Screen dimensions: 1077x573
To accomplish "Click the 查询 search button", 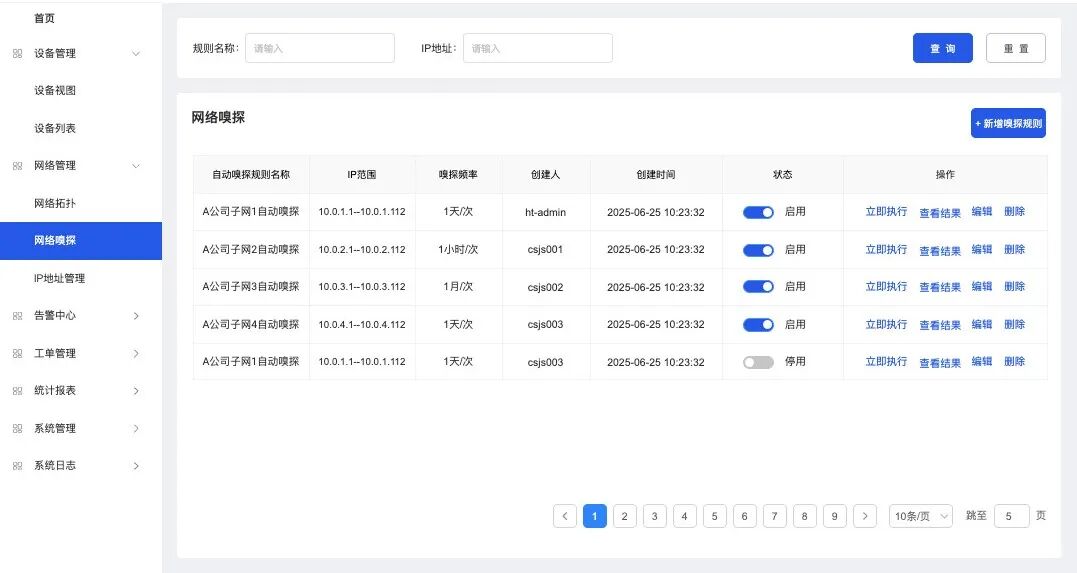I will tap(942, 48).
